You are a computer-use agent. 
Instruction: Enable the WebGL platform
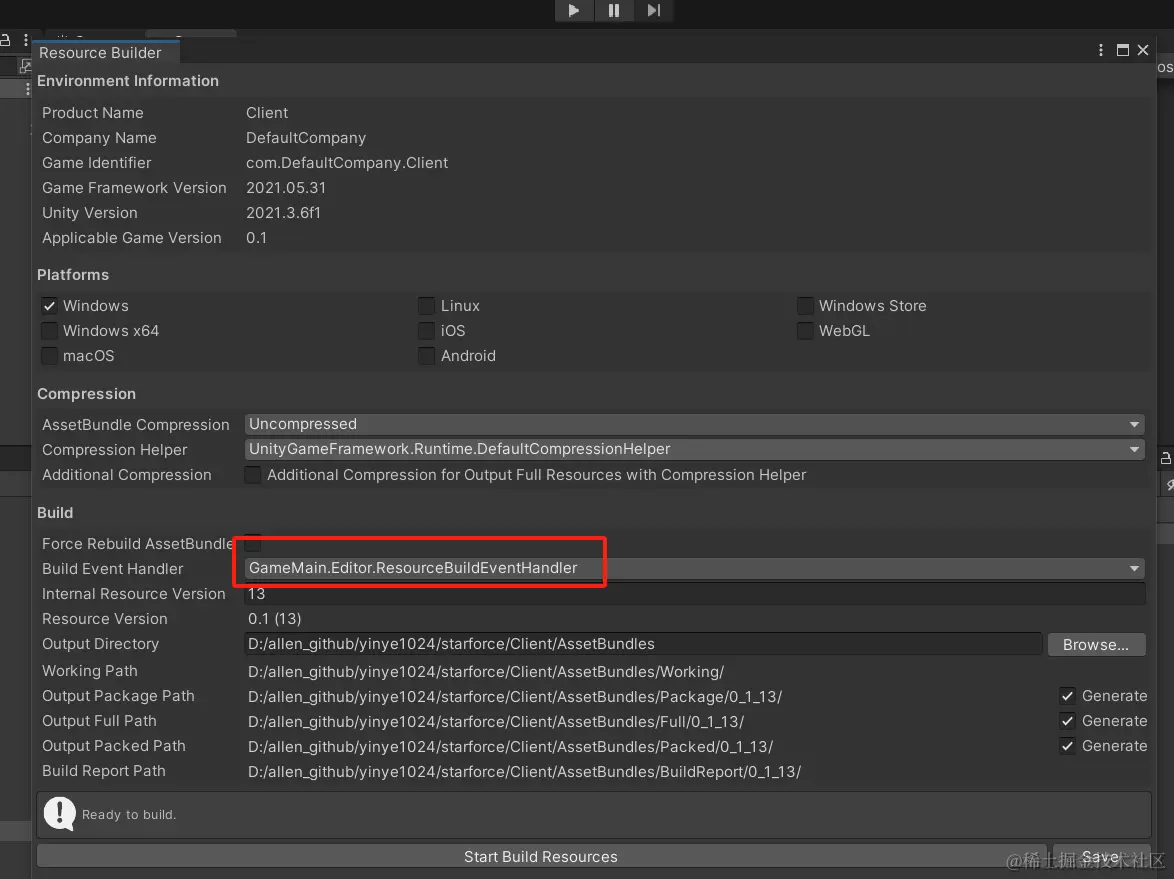point(805,331)
